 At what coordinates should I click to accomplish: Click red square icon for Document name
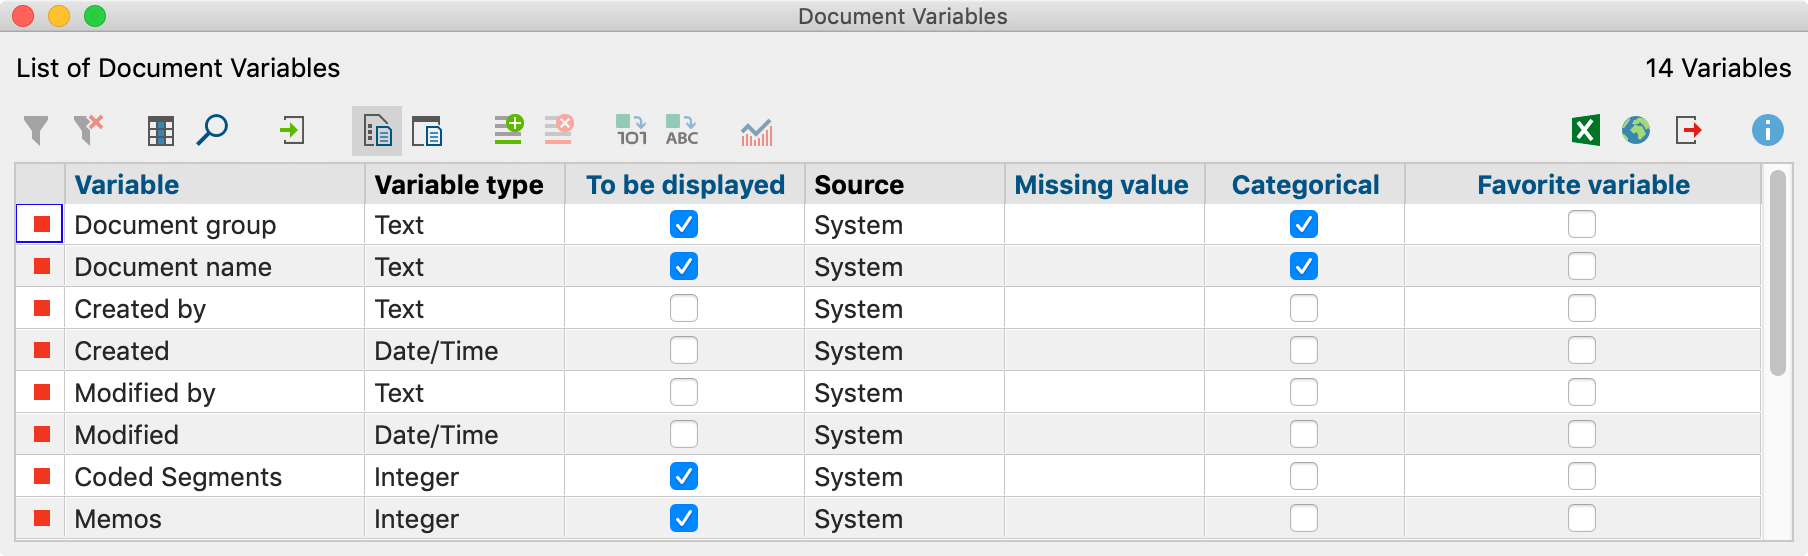point(42,266)
